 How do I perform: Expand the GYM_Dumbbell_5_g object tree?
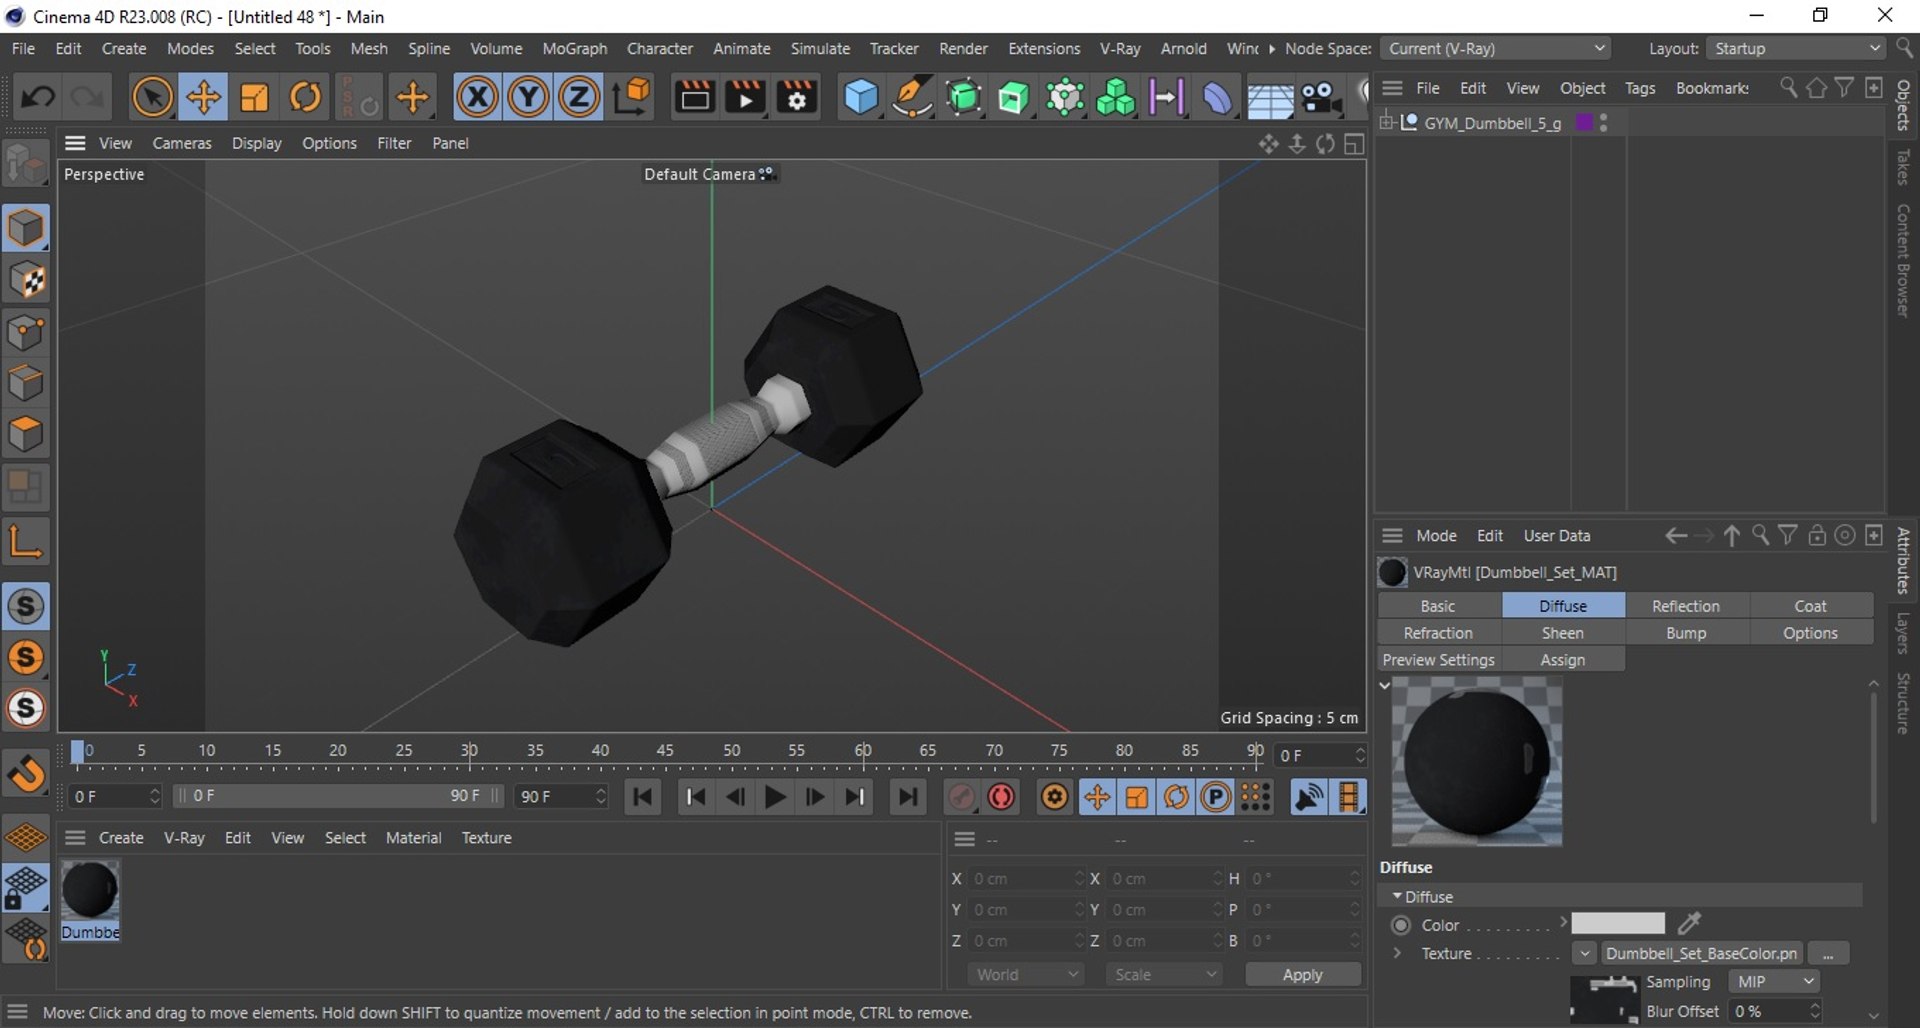click(x=1386, y=123)
